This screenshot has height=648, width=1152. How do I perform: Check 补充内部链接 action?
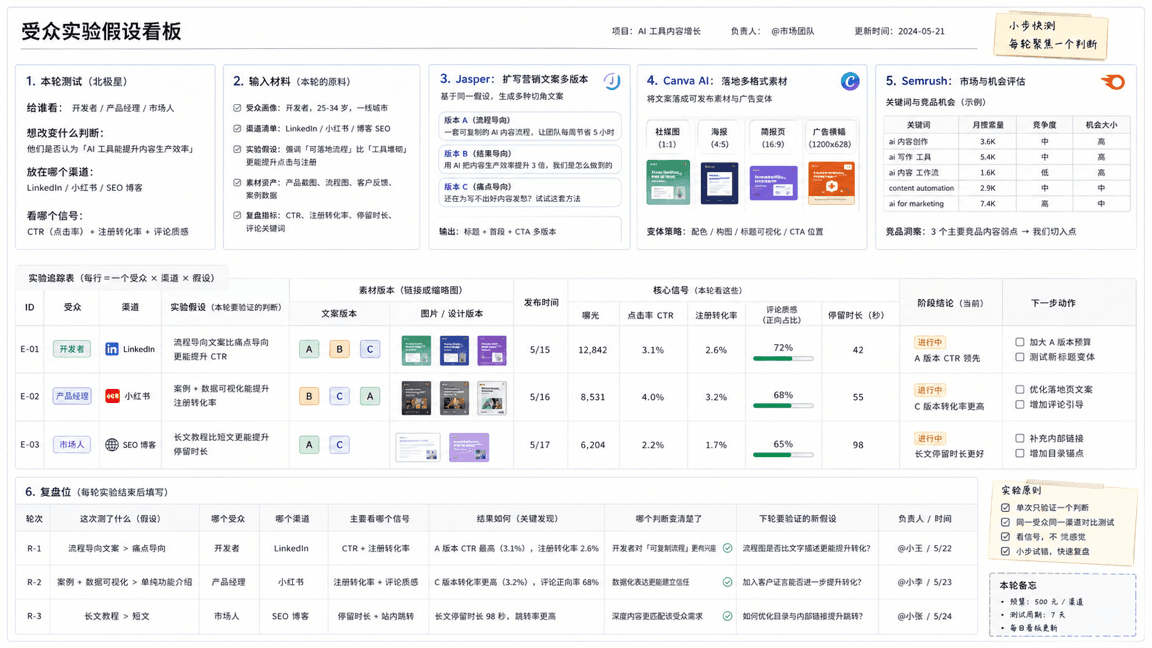point(1020,438)
